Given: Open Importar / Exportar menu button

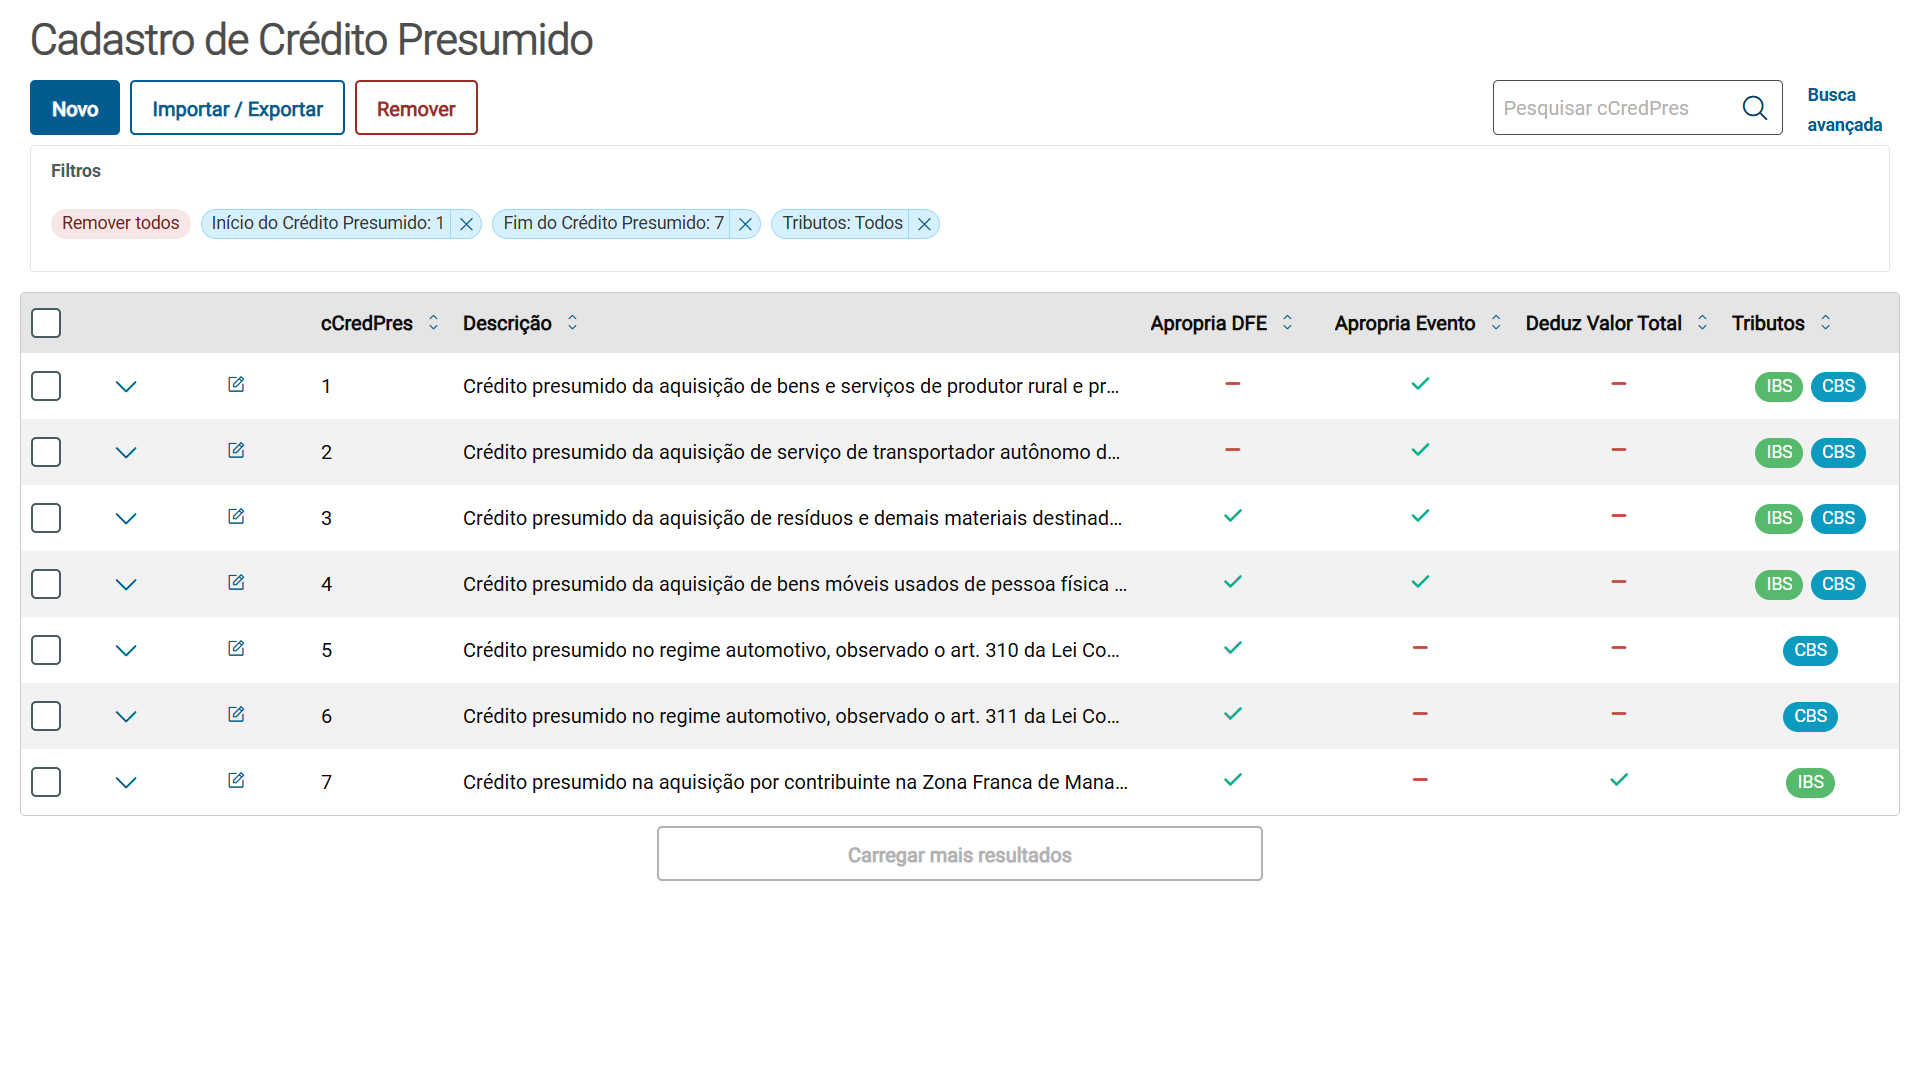Looking at the screenshot, I should point(237,108).
